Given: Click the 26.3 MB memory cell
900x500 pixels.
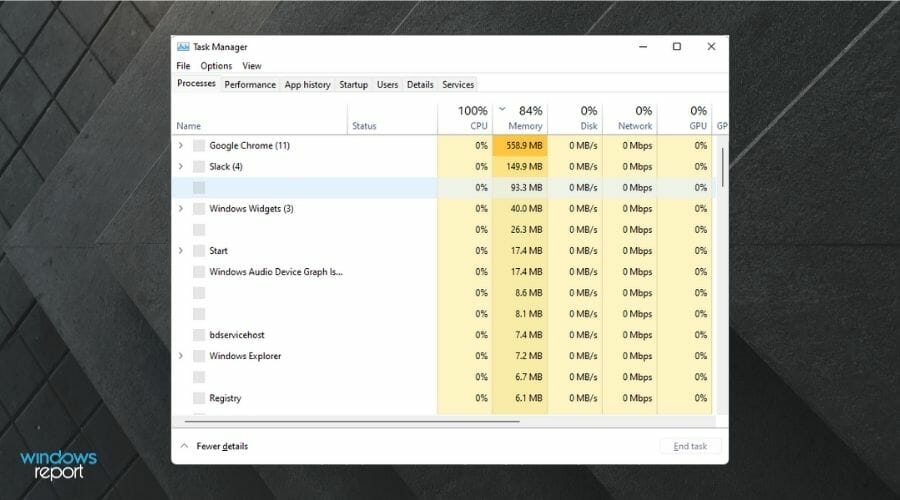Looking at the screenshot, I should click(x=520, y=230).
